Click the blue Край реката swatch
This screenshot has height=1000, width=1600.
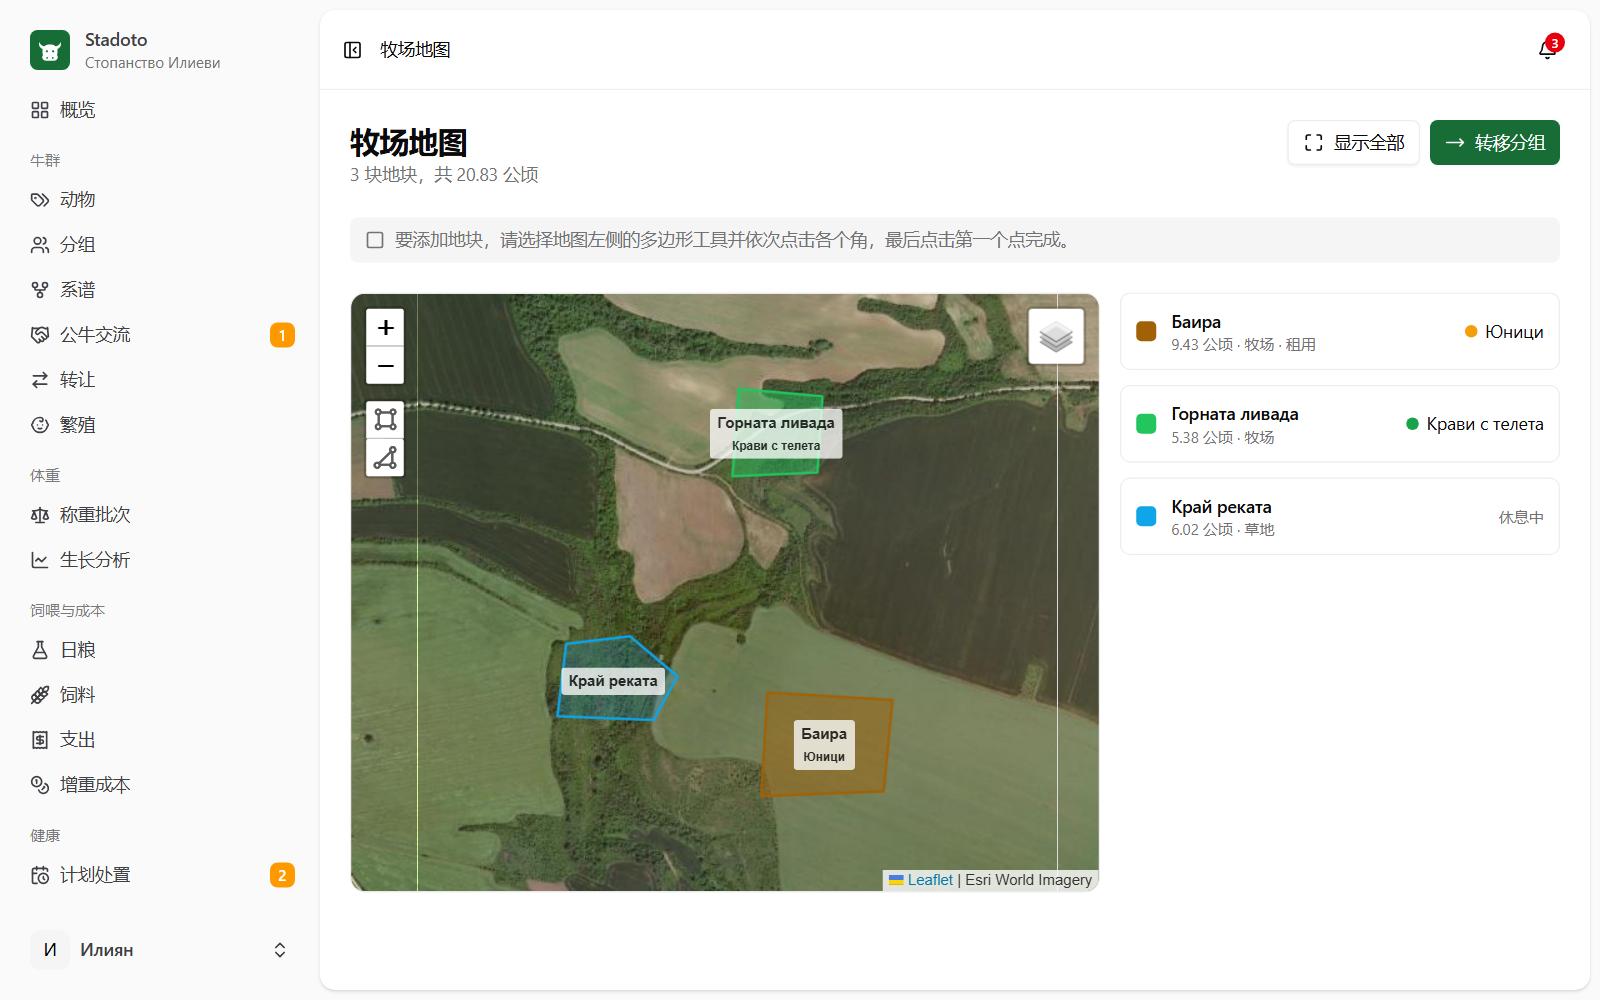pos(1147,517)
